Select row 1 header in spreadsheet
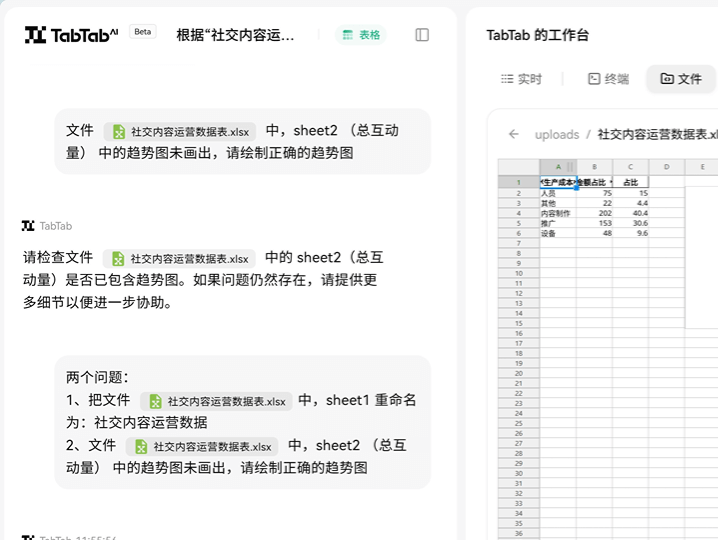Image resolution: width=718 pixels, height=540 pixels. 518,182
